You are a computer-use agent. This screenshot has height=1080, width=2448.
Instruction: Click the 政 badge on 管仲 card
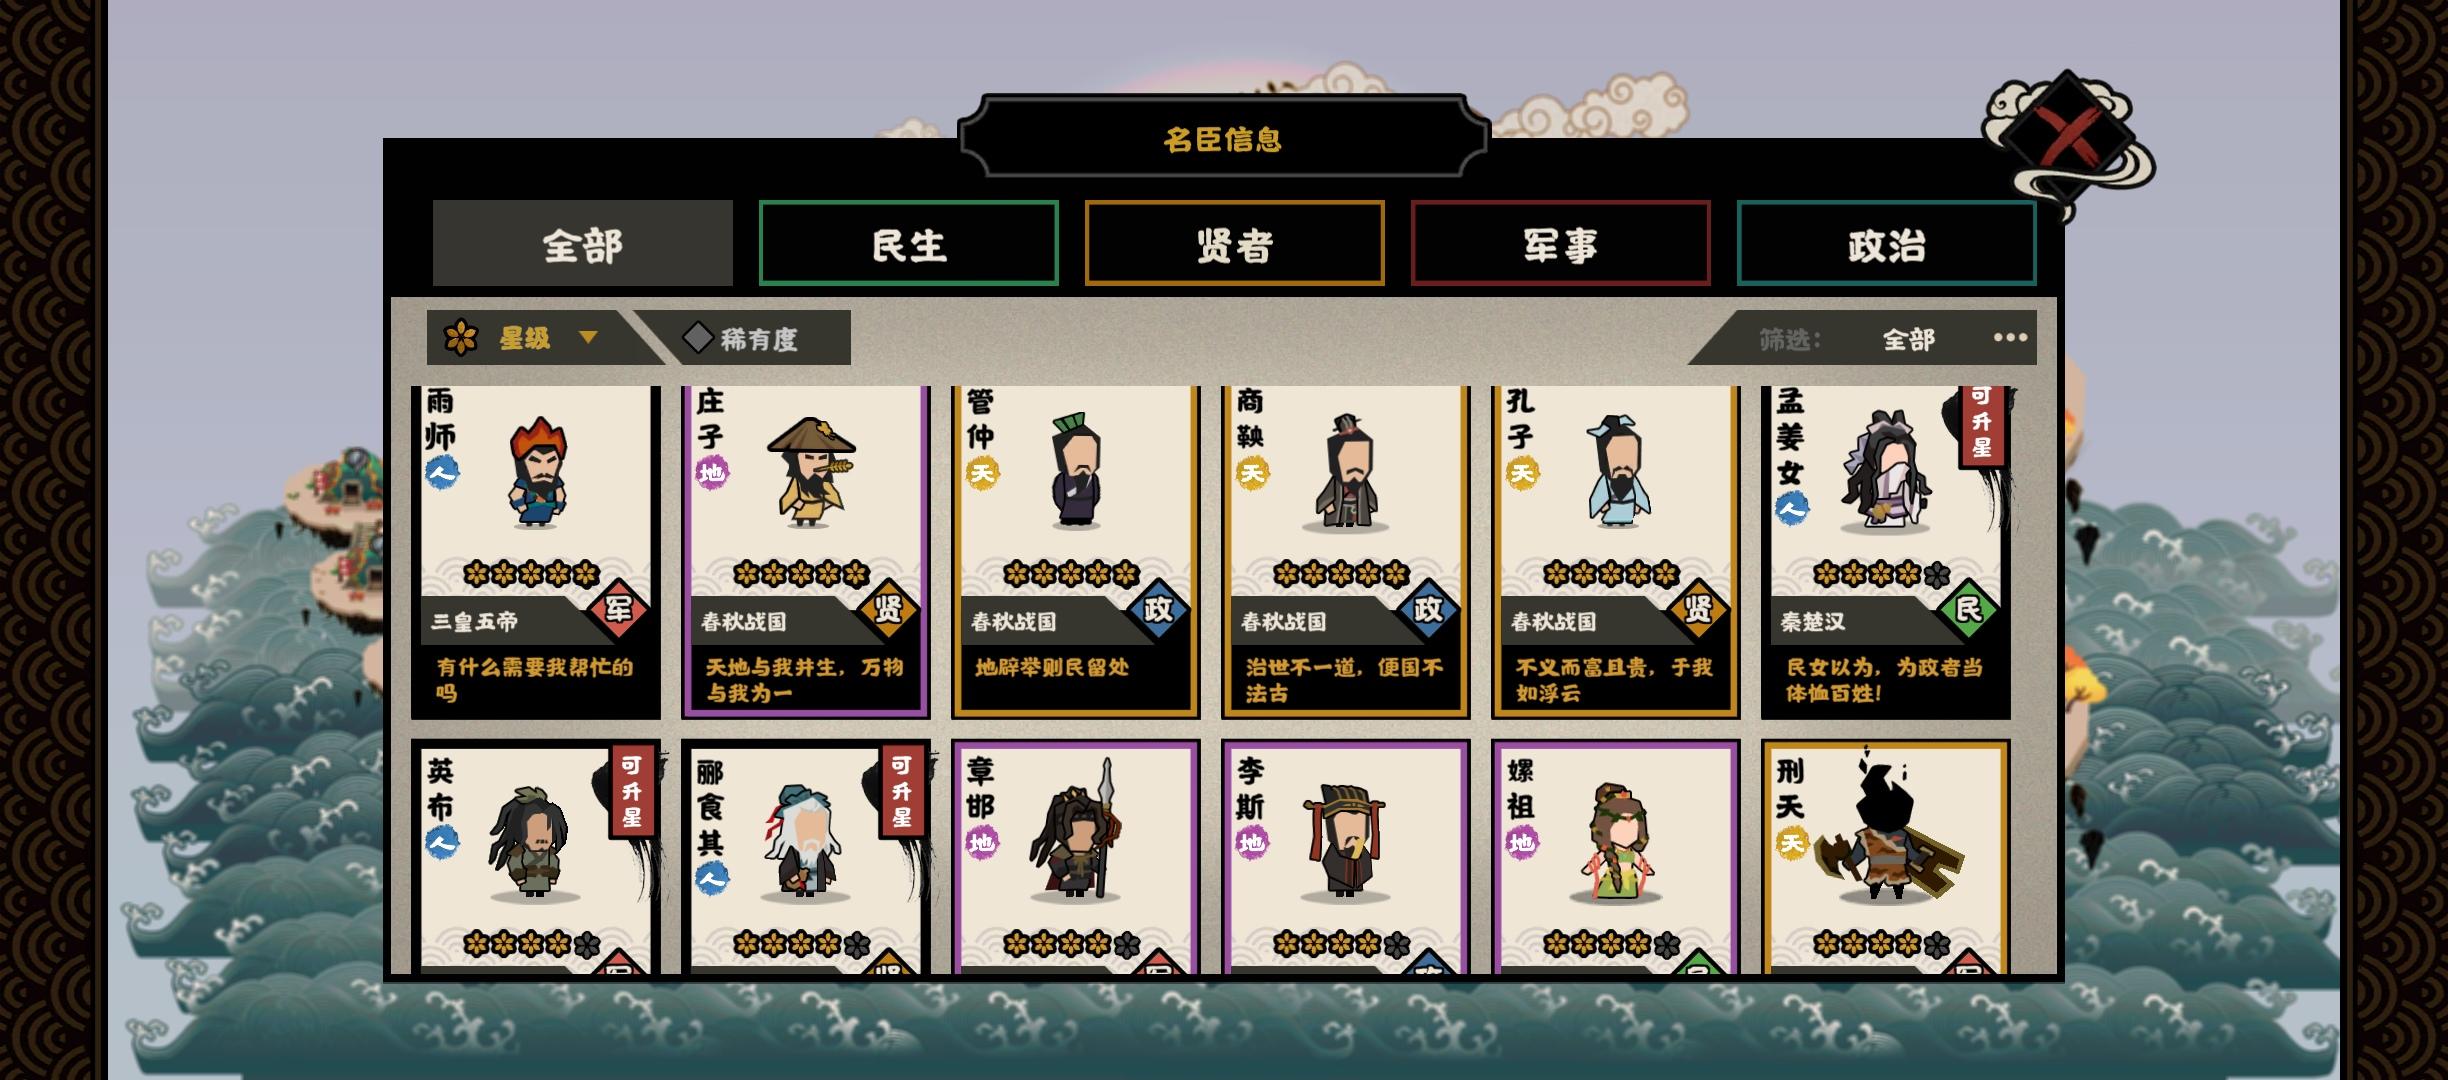point(1158,609)
